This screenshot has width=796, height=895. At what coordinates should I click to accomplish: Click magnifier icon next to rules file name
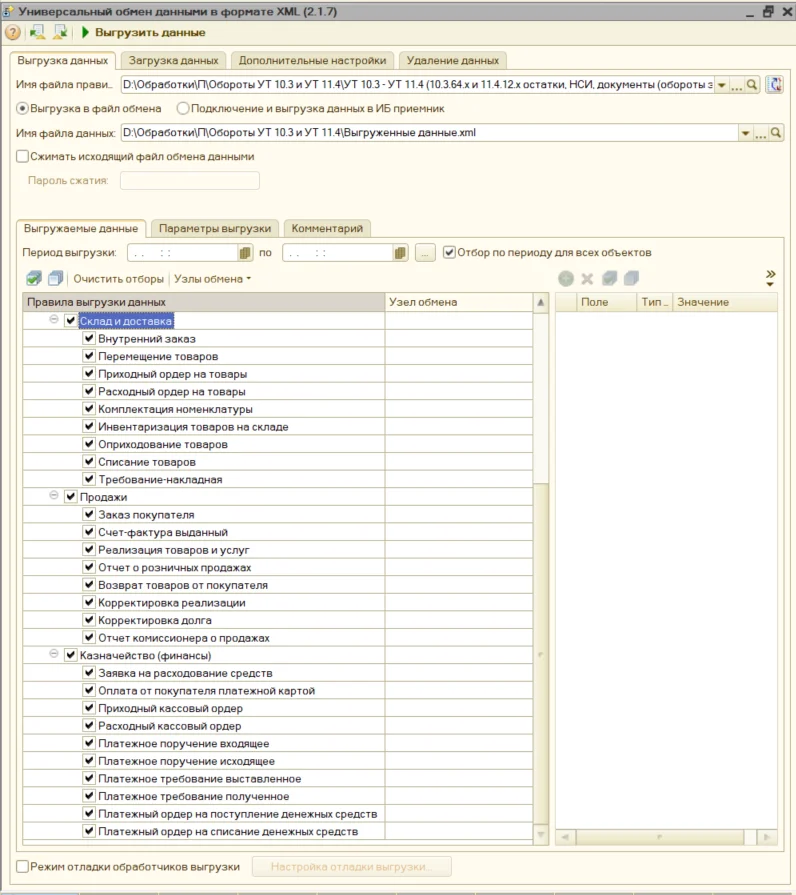752,85
